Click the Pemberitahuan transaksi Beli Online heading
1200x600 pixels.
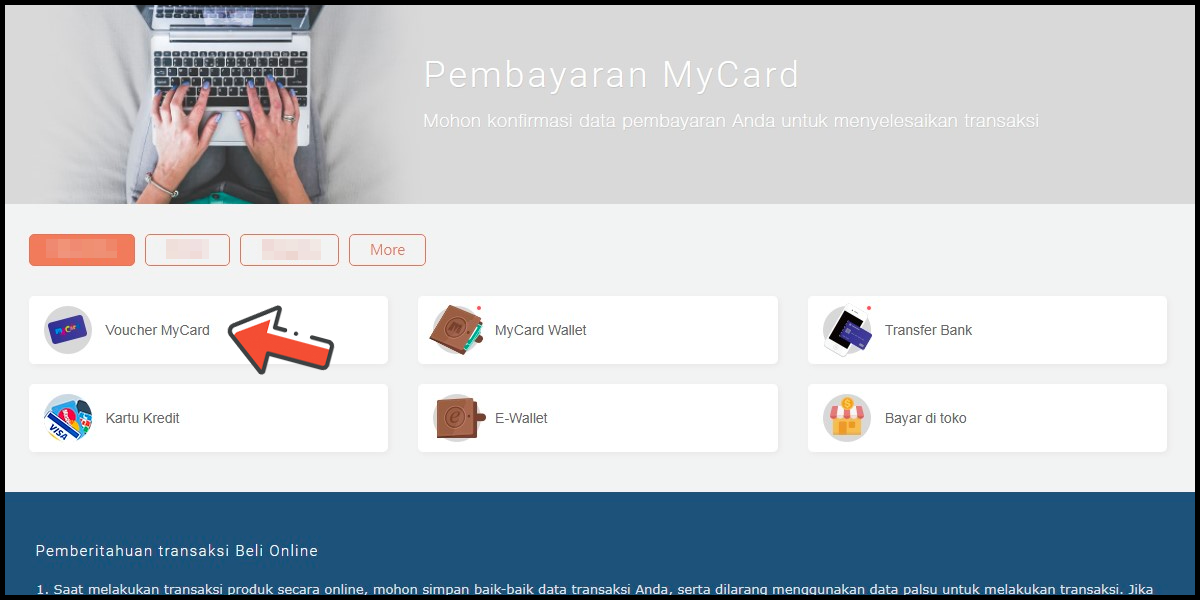pyautogui.click(x=176, y=551)
